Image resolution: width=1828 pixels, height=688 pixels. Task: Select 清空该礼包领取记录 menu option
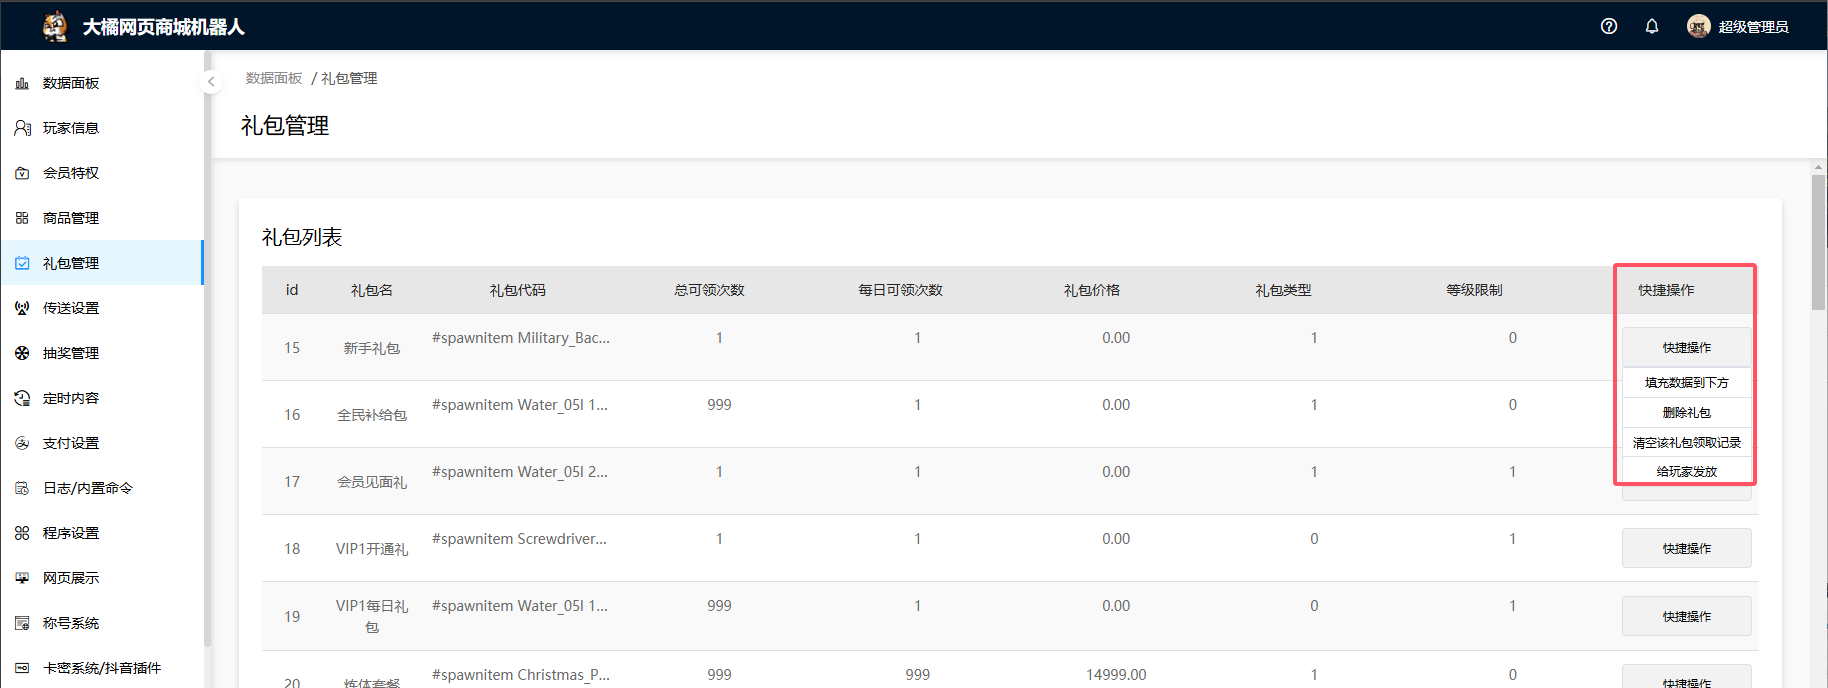click(x=1686, y=443)
